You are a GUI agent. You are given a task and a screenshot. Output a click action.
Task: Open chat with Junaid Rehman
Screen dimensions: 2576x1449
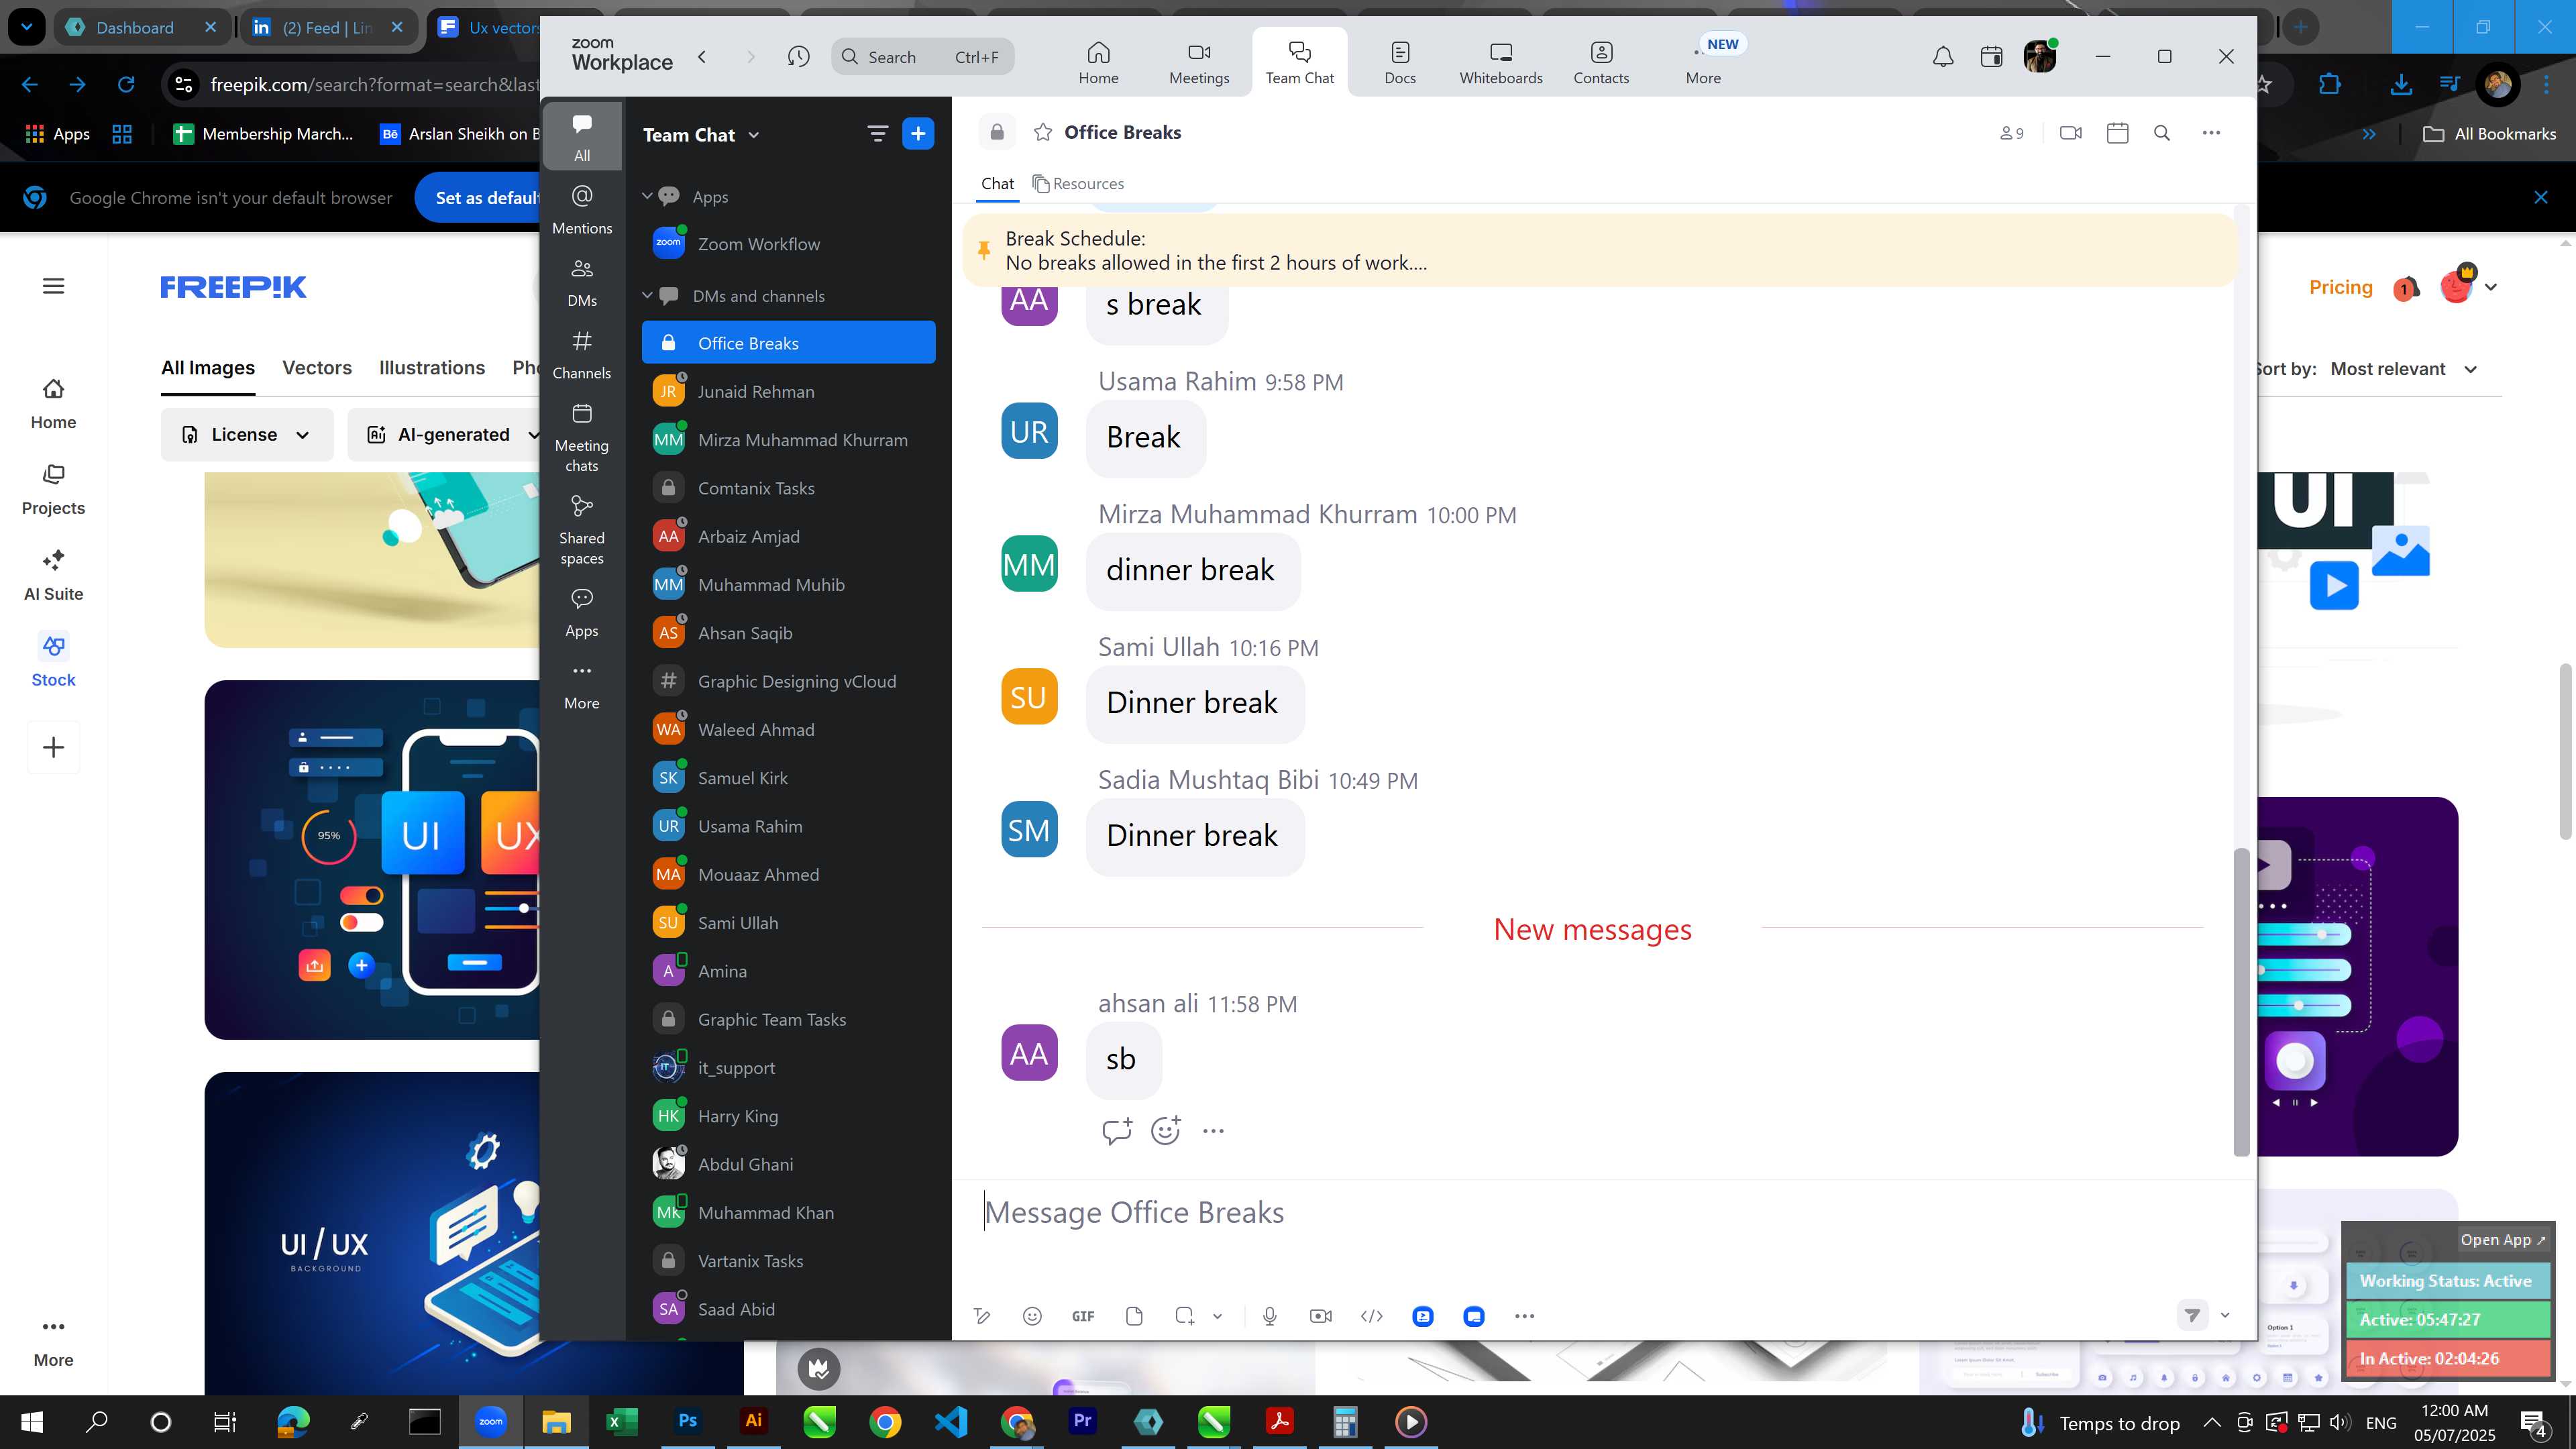pos(789,391)
